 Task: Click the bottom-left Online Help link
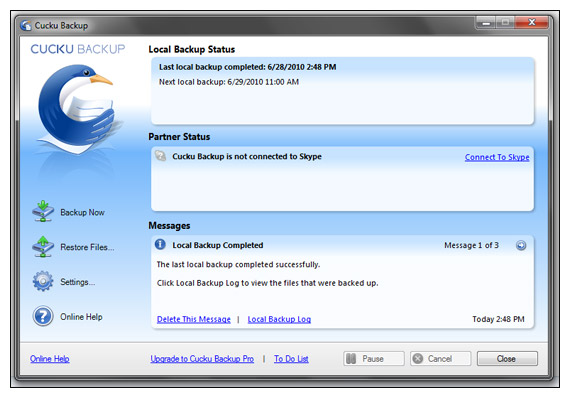(x=50, y=359)
